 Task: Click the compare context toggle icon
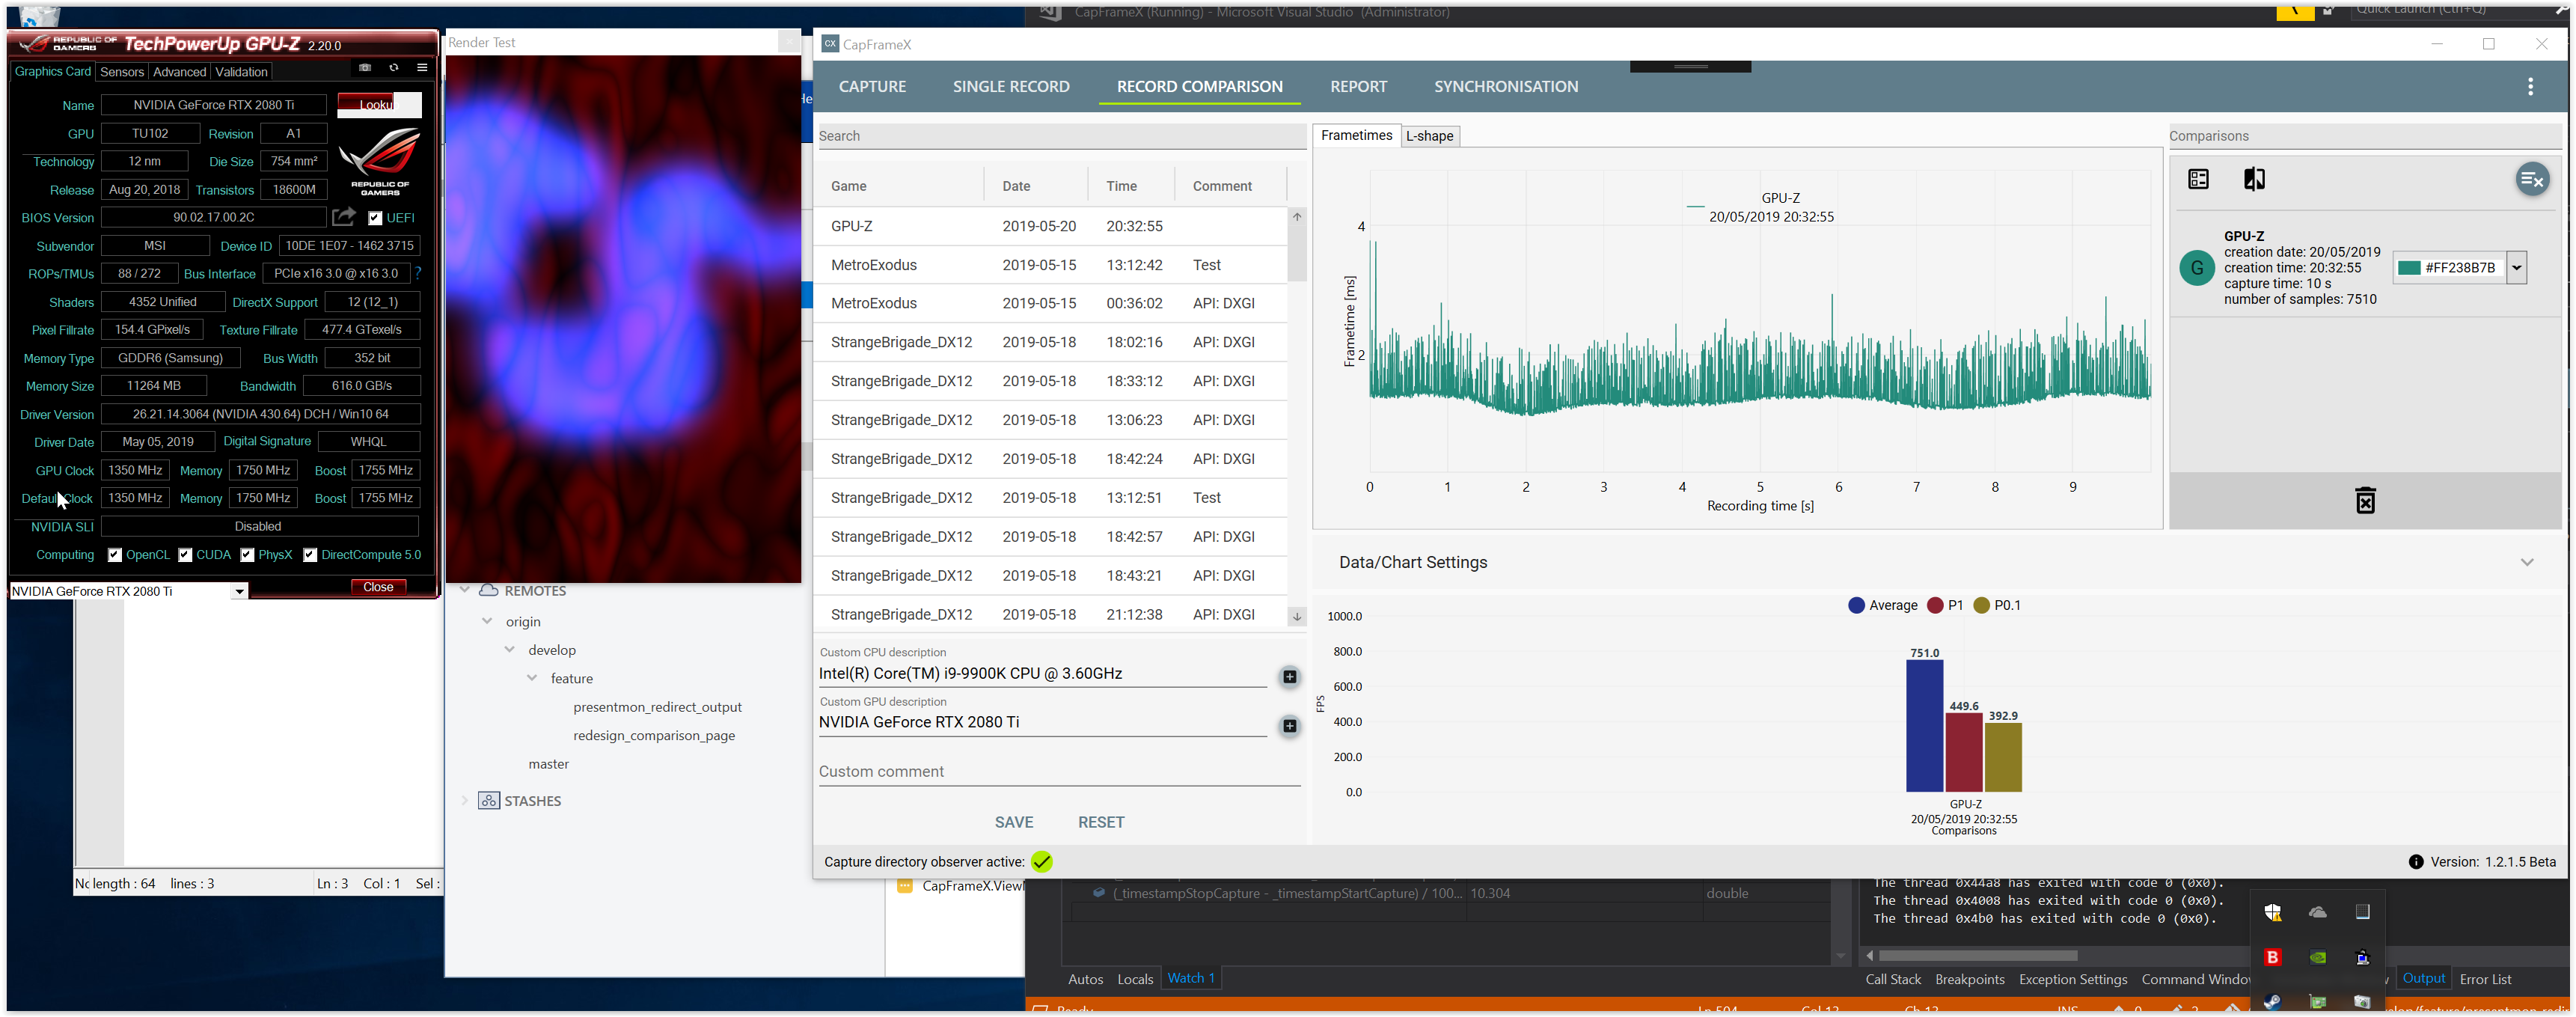pyautogui.click(x=2254, y=179)
